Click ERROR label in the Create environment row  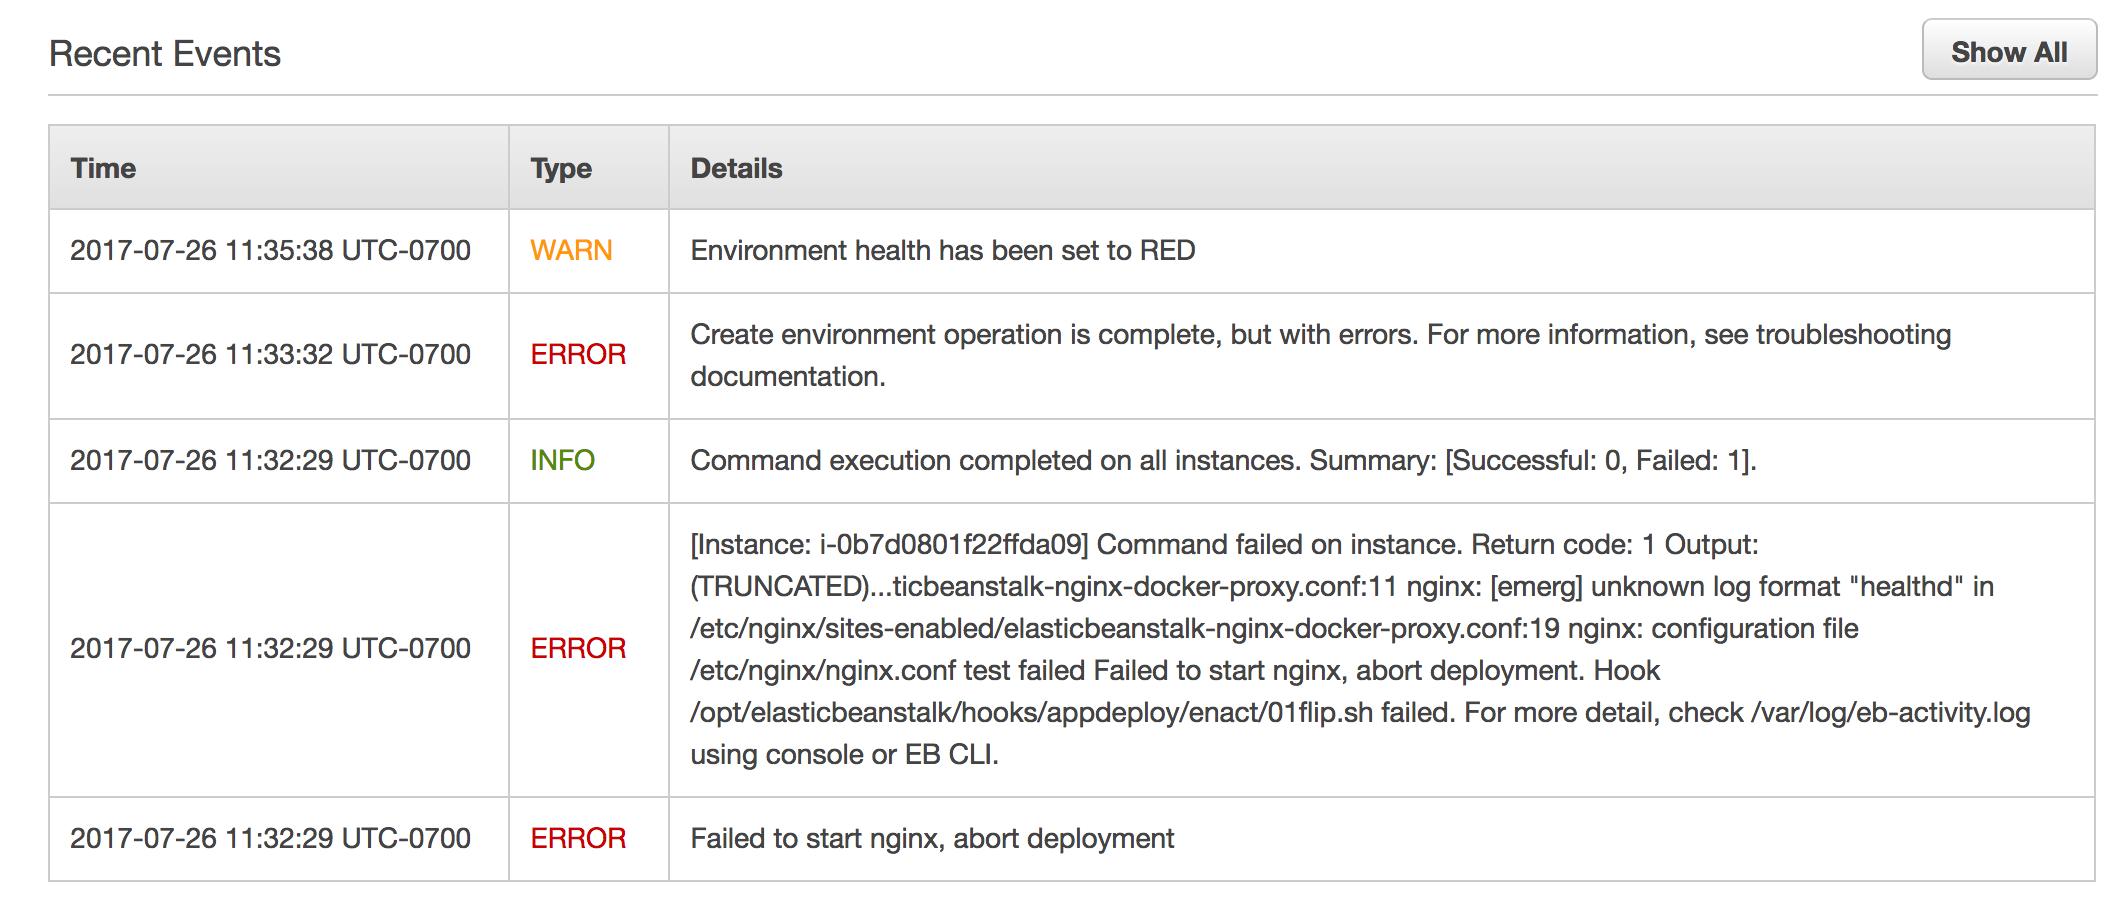click(x=578, y=354)
